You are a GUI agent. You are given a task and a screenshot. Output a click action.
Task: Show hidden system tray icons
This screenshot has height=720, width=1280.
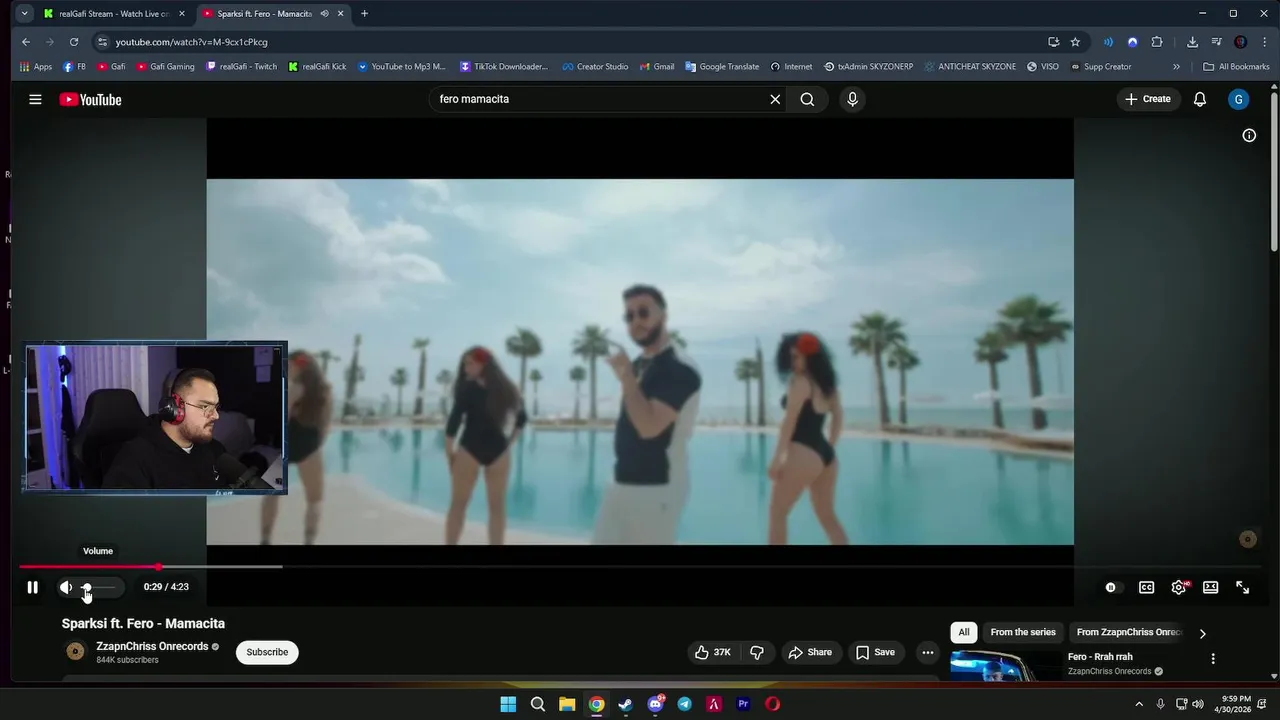1138,704
